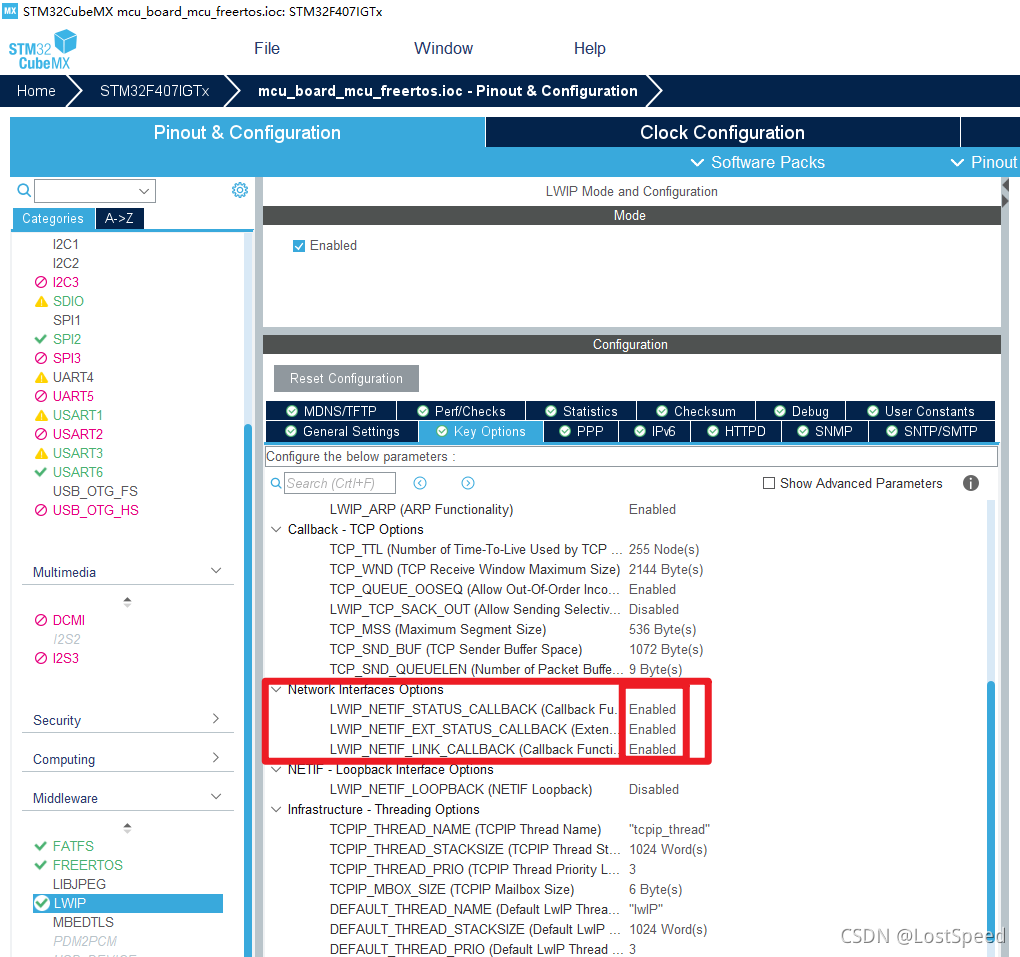
Task: Click the parameter Search (Ctrl+F) field
Action: pyautogui.click(x=340, y=483)
